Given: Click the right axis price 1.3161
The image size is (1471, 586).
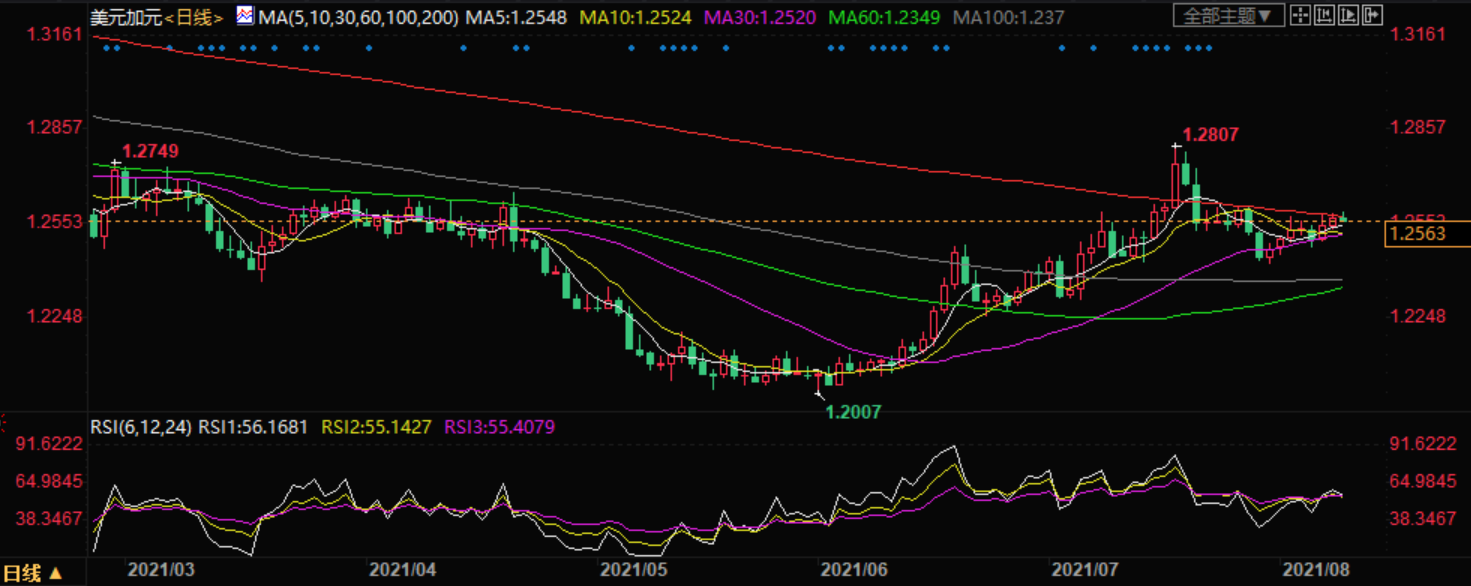Looking at the screenshot, I should coord(1418,34).
